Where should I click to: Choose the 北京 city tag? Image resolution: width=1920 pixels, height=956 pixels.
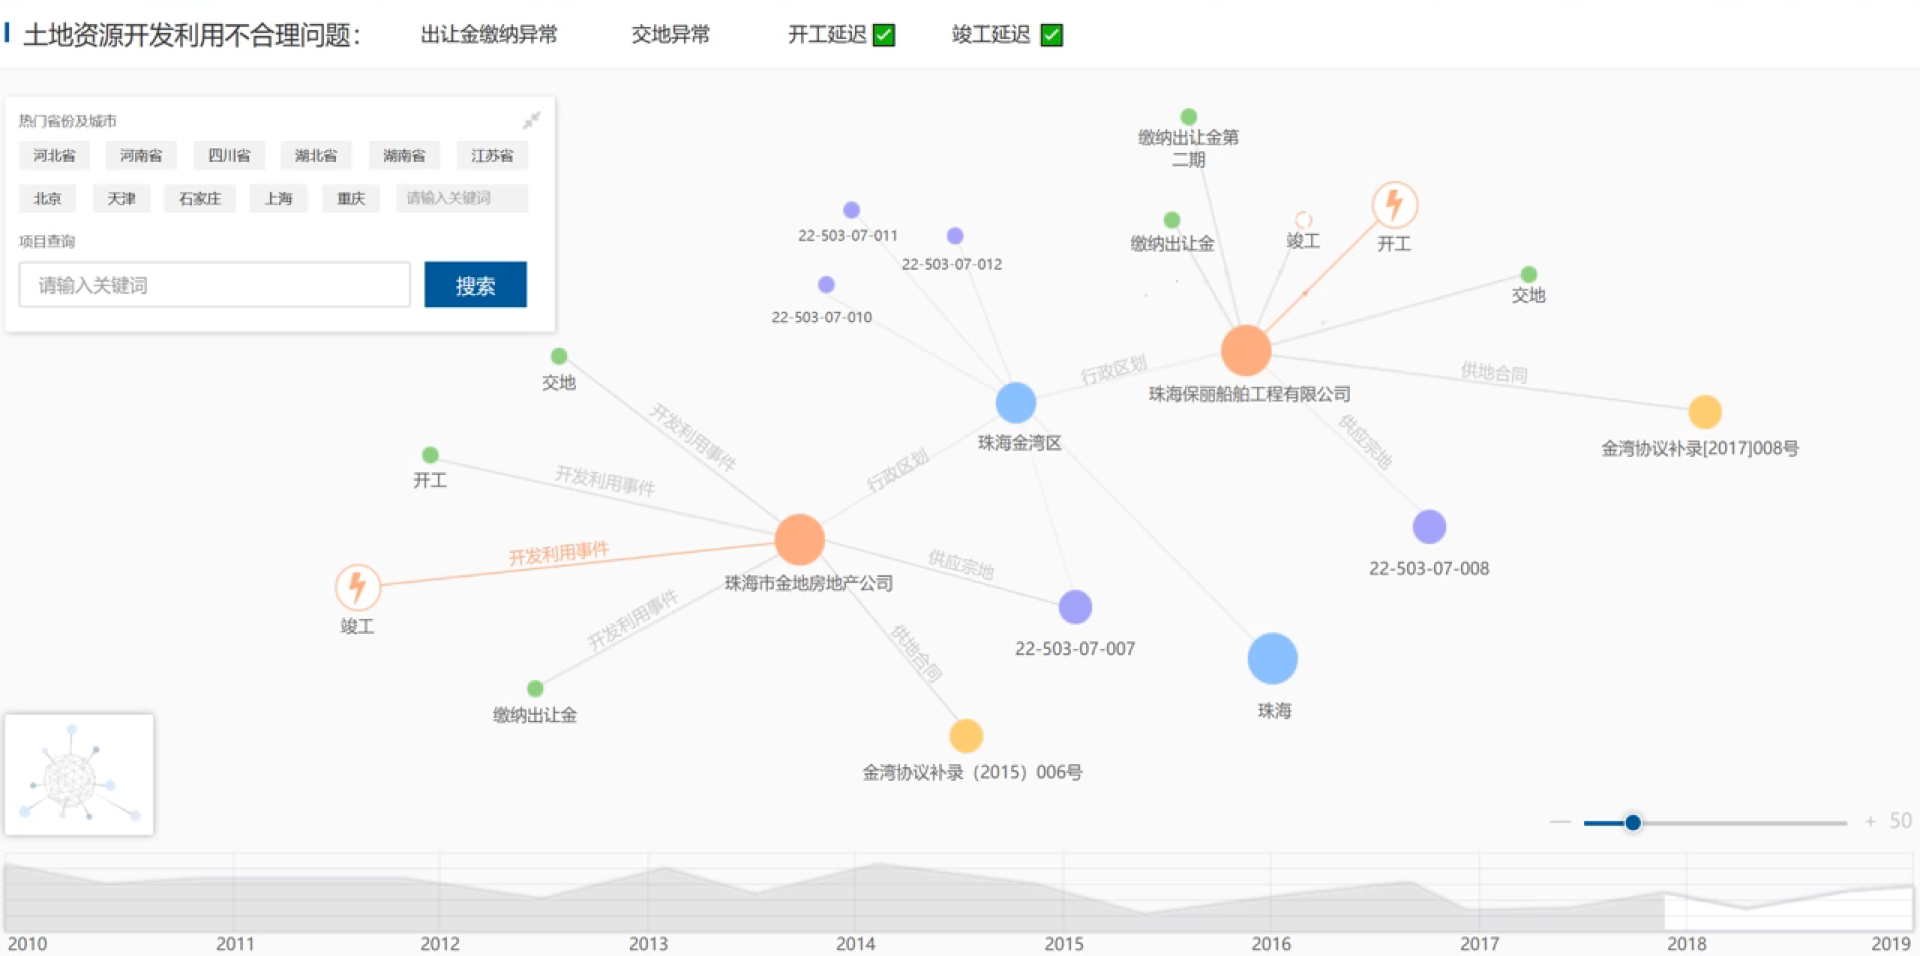coord(47,198)
